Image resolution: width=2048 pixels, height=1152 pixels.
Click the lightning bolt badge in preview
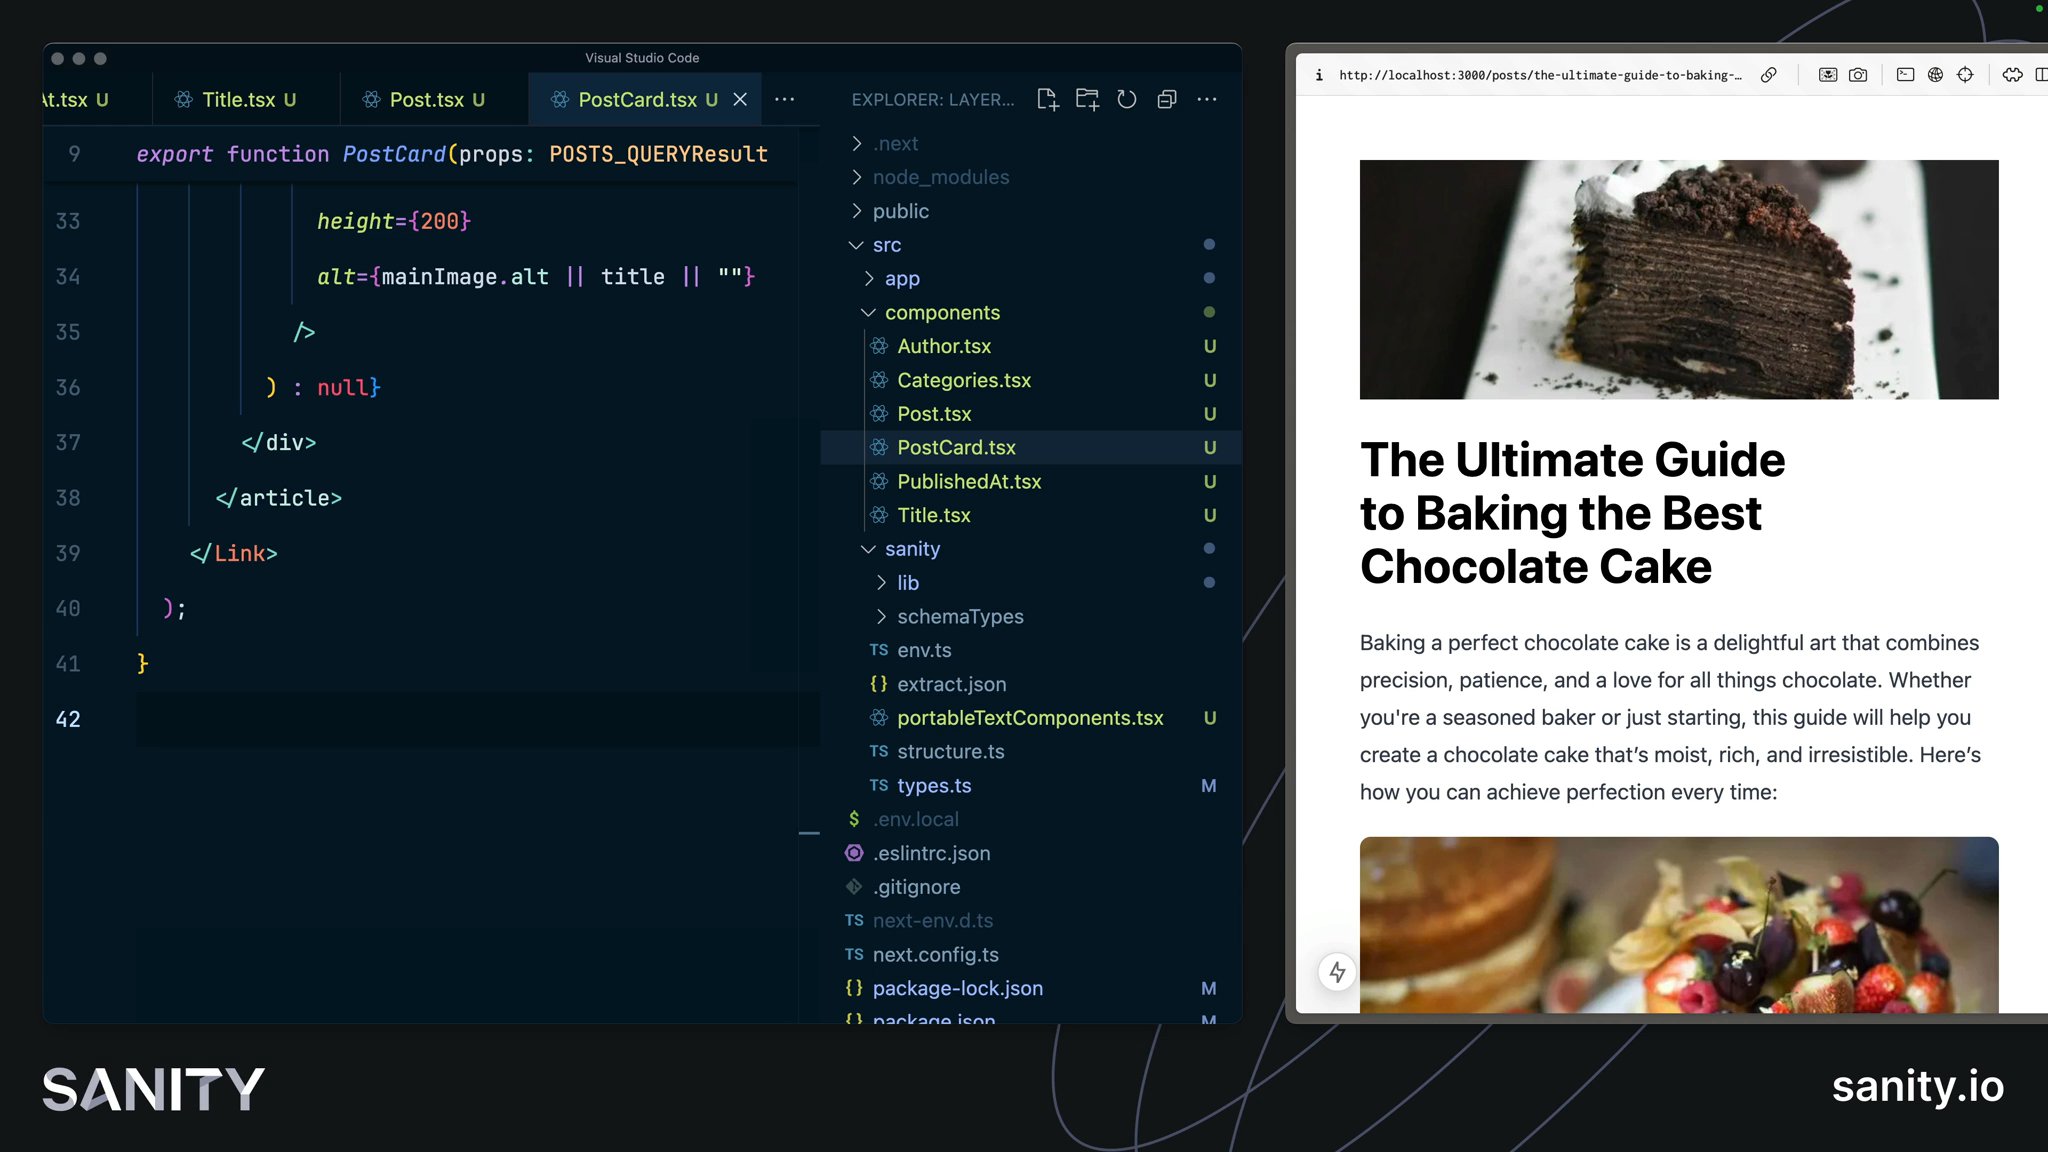tap(1337, 972)
